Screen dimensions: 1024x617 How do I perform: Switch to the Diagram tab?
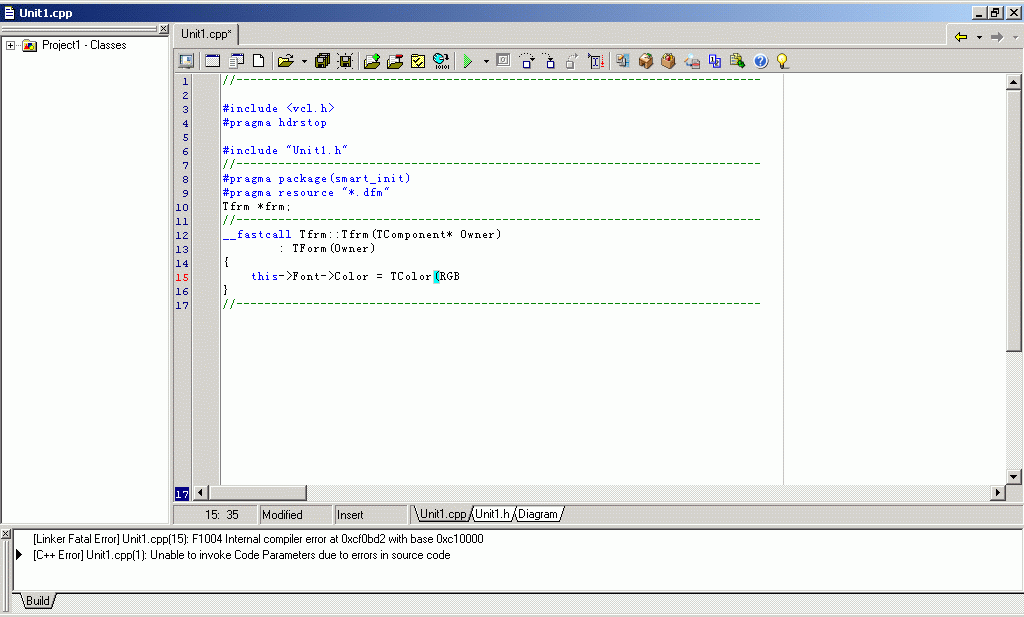click(x=538, y=514)
